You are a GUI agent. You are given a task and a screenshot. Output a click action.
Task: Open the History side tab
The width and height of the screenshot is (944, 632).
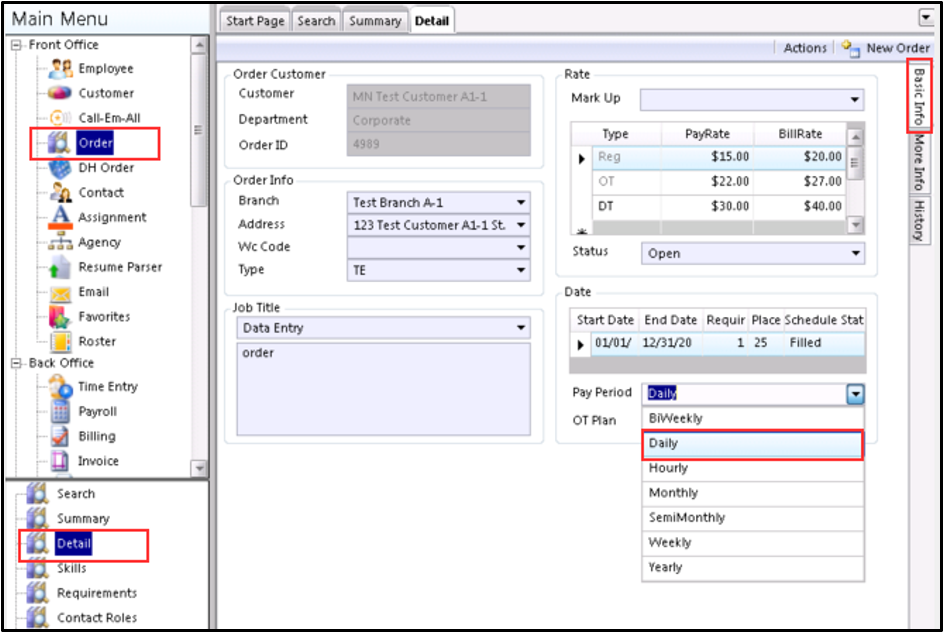coord(919,220)
